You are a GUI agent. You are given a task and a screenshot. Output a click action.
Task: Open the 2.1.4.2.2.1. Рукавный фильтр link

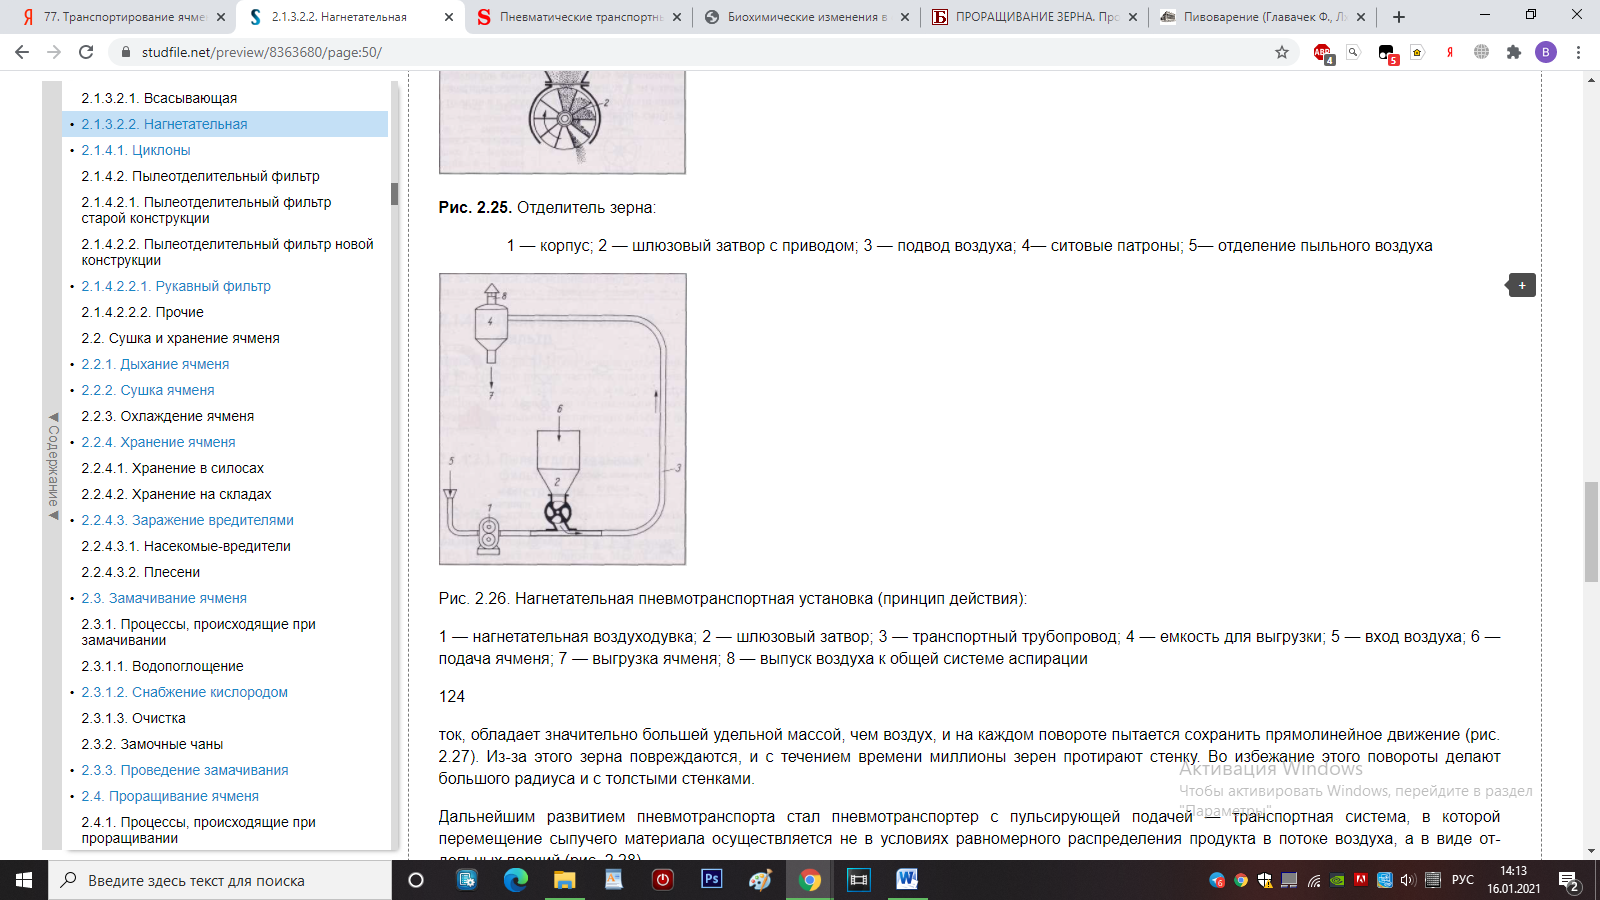pos(176,286)
